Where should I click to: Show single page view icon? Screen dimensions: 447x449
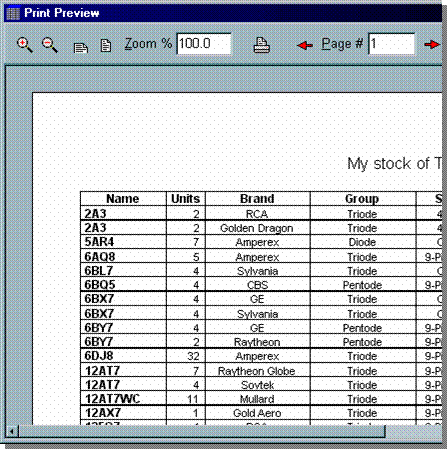106,46
